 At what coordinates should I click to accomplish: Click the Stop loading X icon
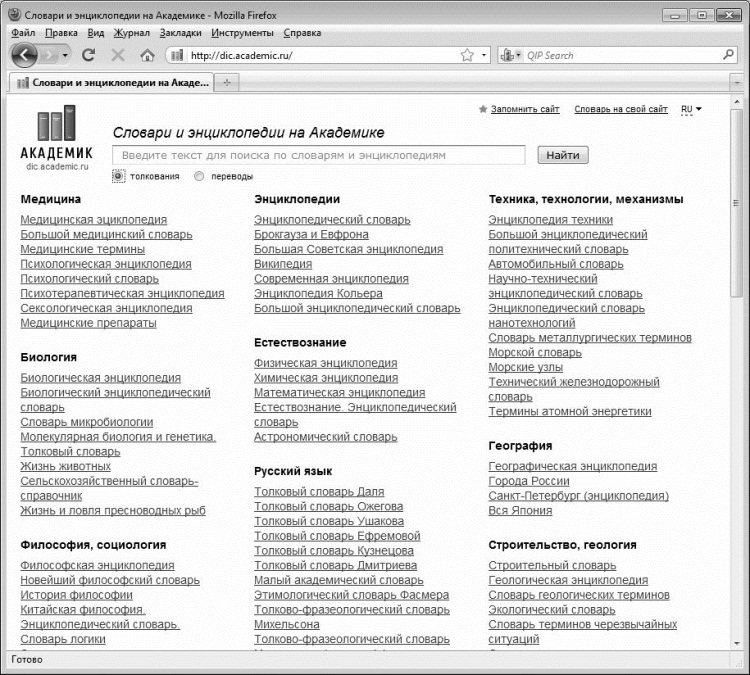pyautogui.click(x=118, y=55)
